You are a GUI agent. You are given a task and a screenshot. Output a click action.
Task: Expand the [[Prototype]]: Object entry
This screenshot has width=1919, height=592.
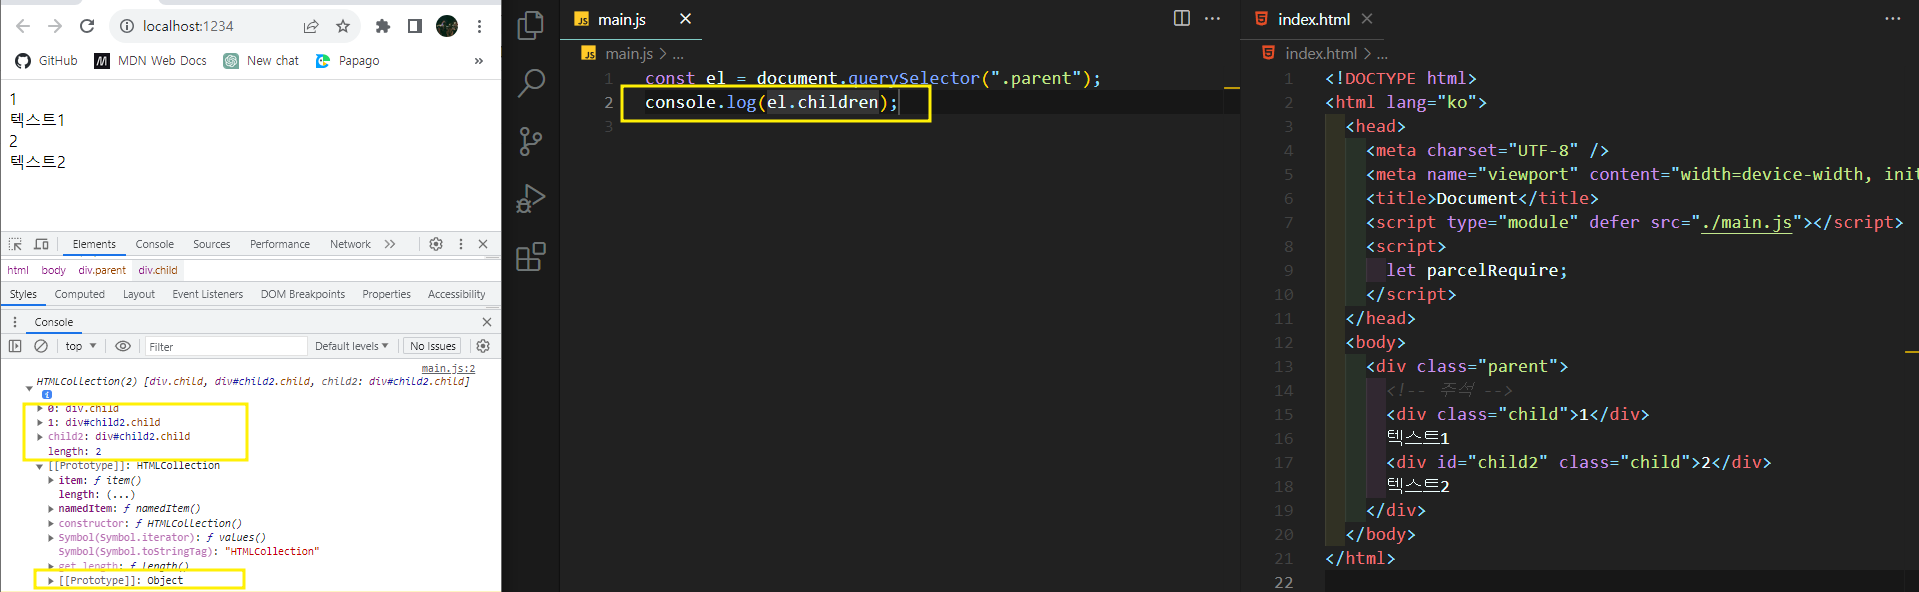pos(51,580)
